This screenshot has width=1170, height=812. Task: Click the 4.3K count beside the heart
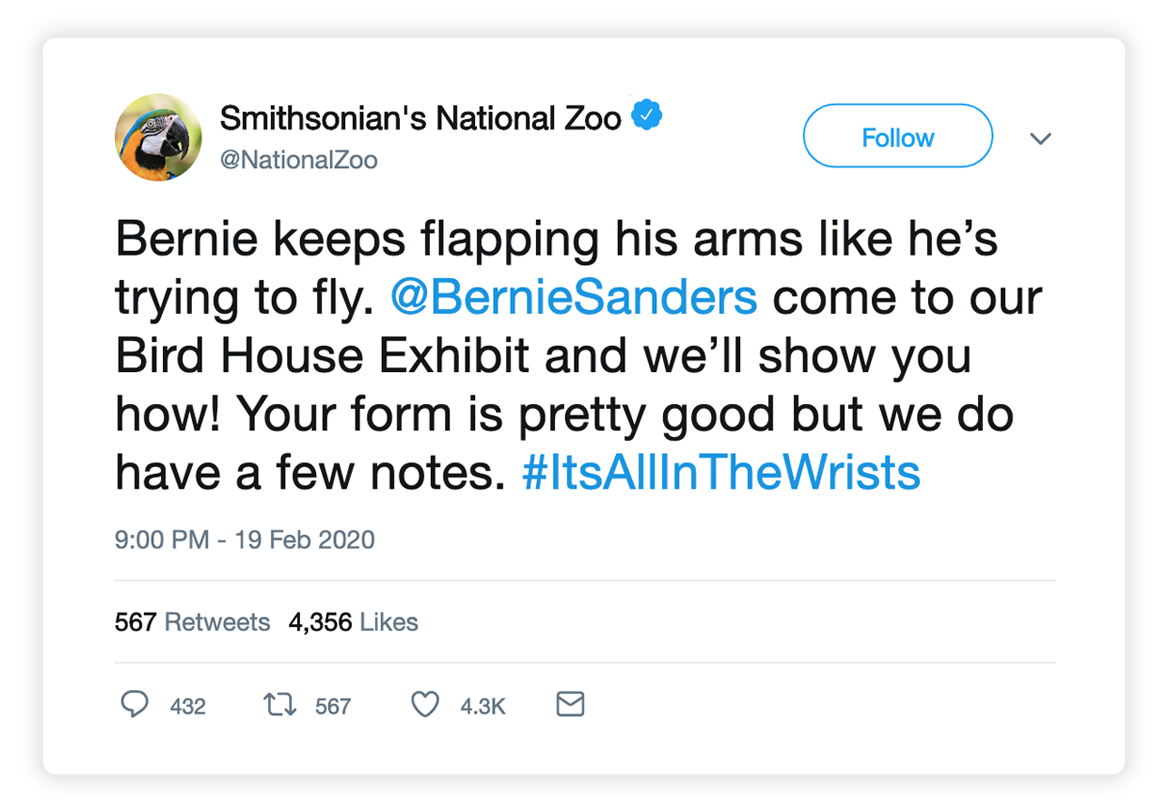pos(483,706)
